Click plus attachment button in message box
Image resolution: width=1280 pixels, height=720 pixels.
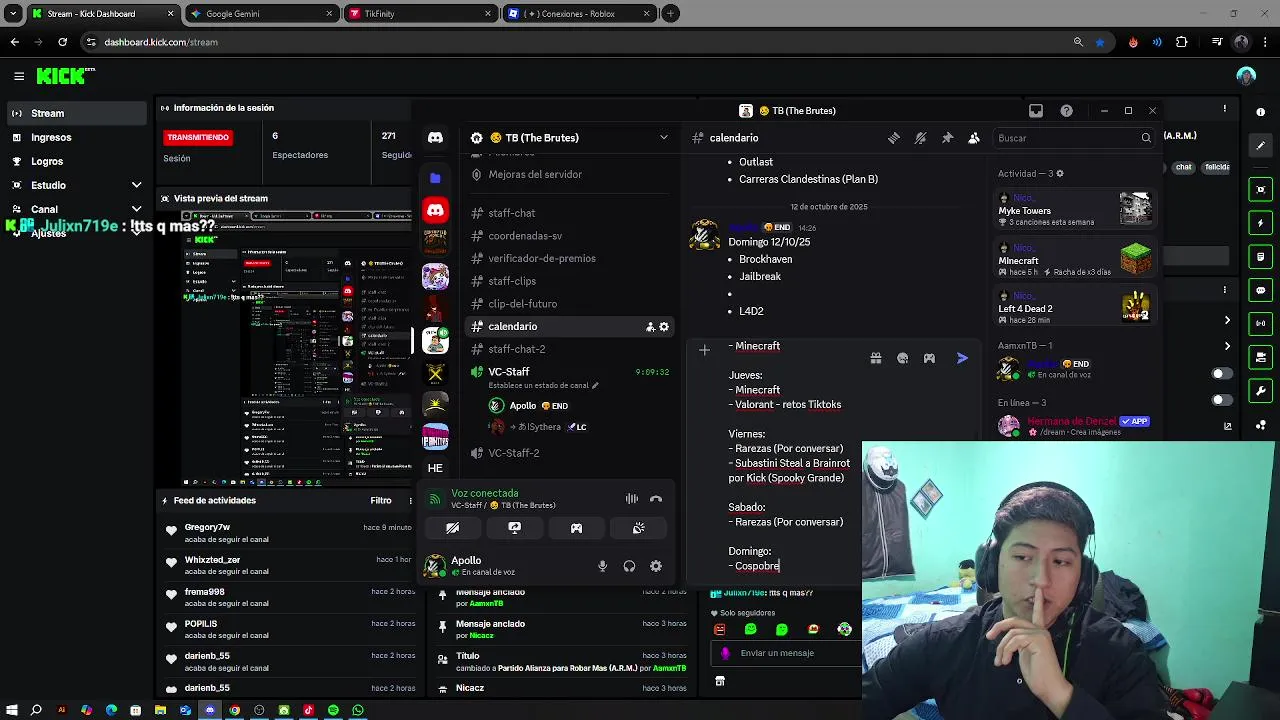pyautogui.click(x=704, y=350)
